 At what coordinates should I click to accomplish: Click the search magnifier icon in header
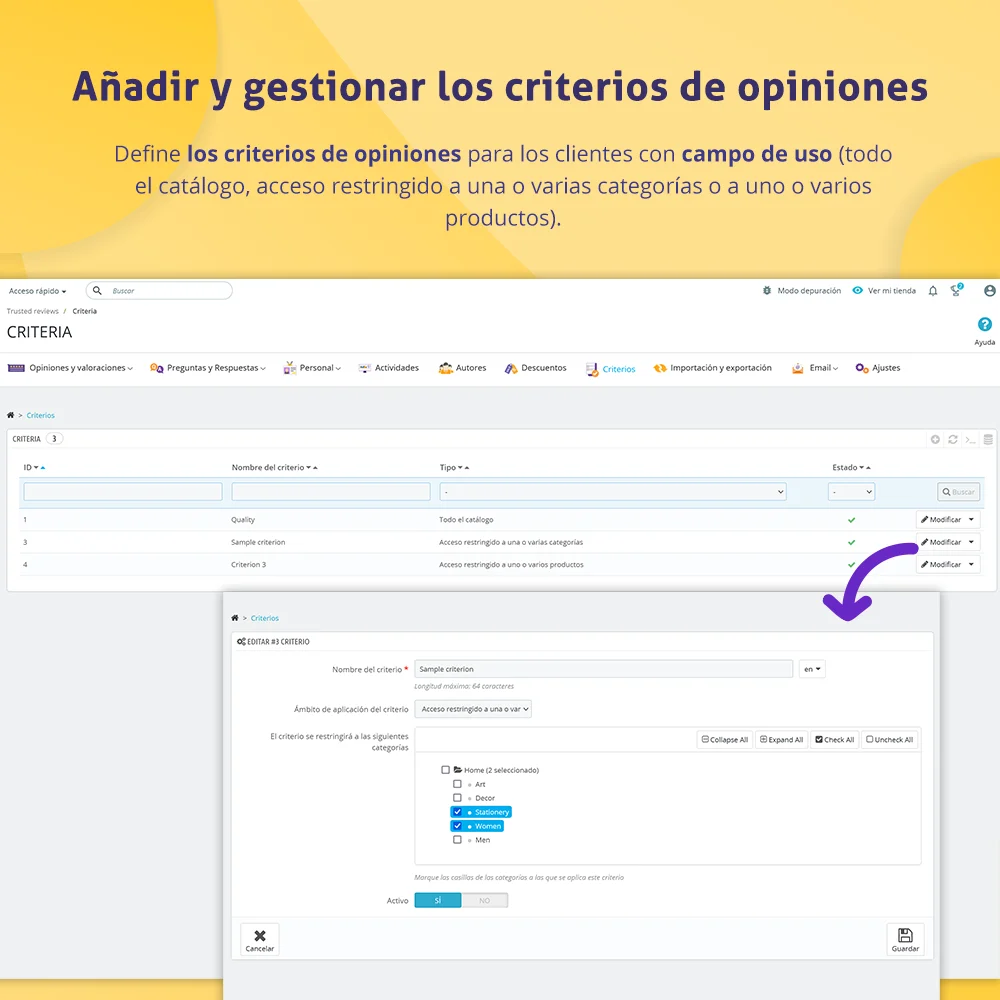click(97, 291)
